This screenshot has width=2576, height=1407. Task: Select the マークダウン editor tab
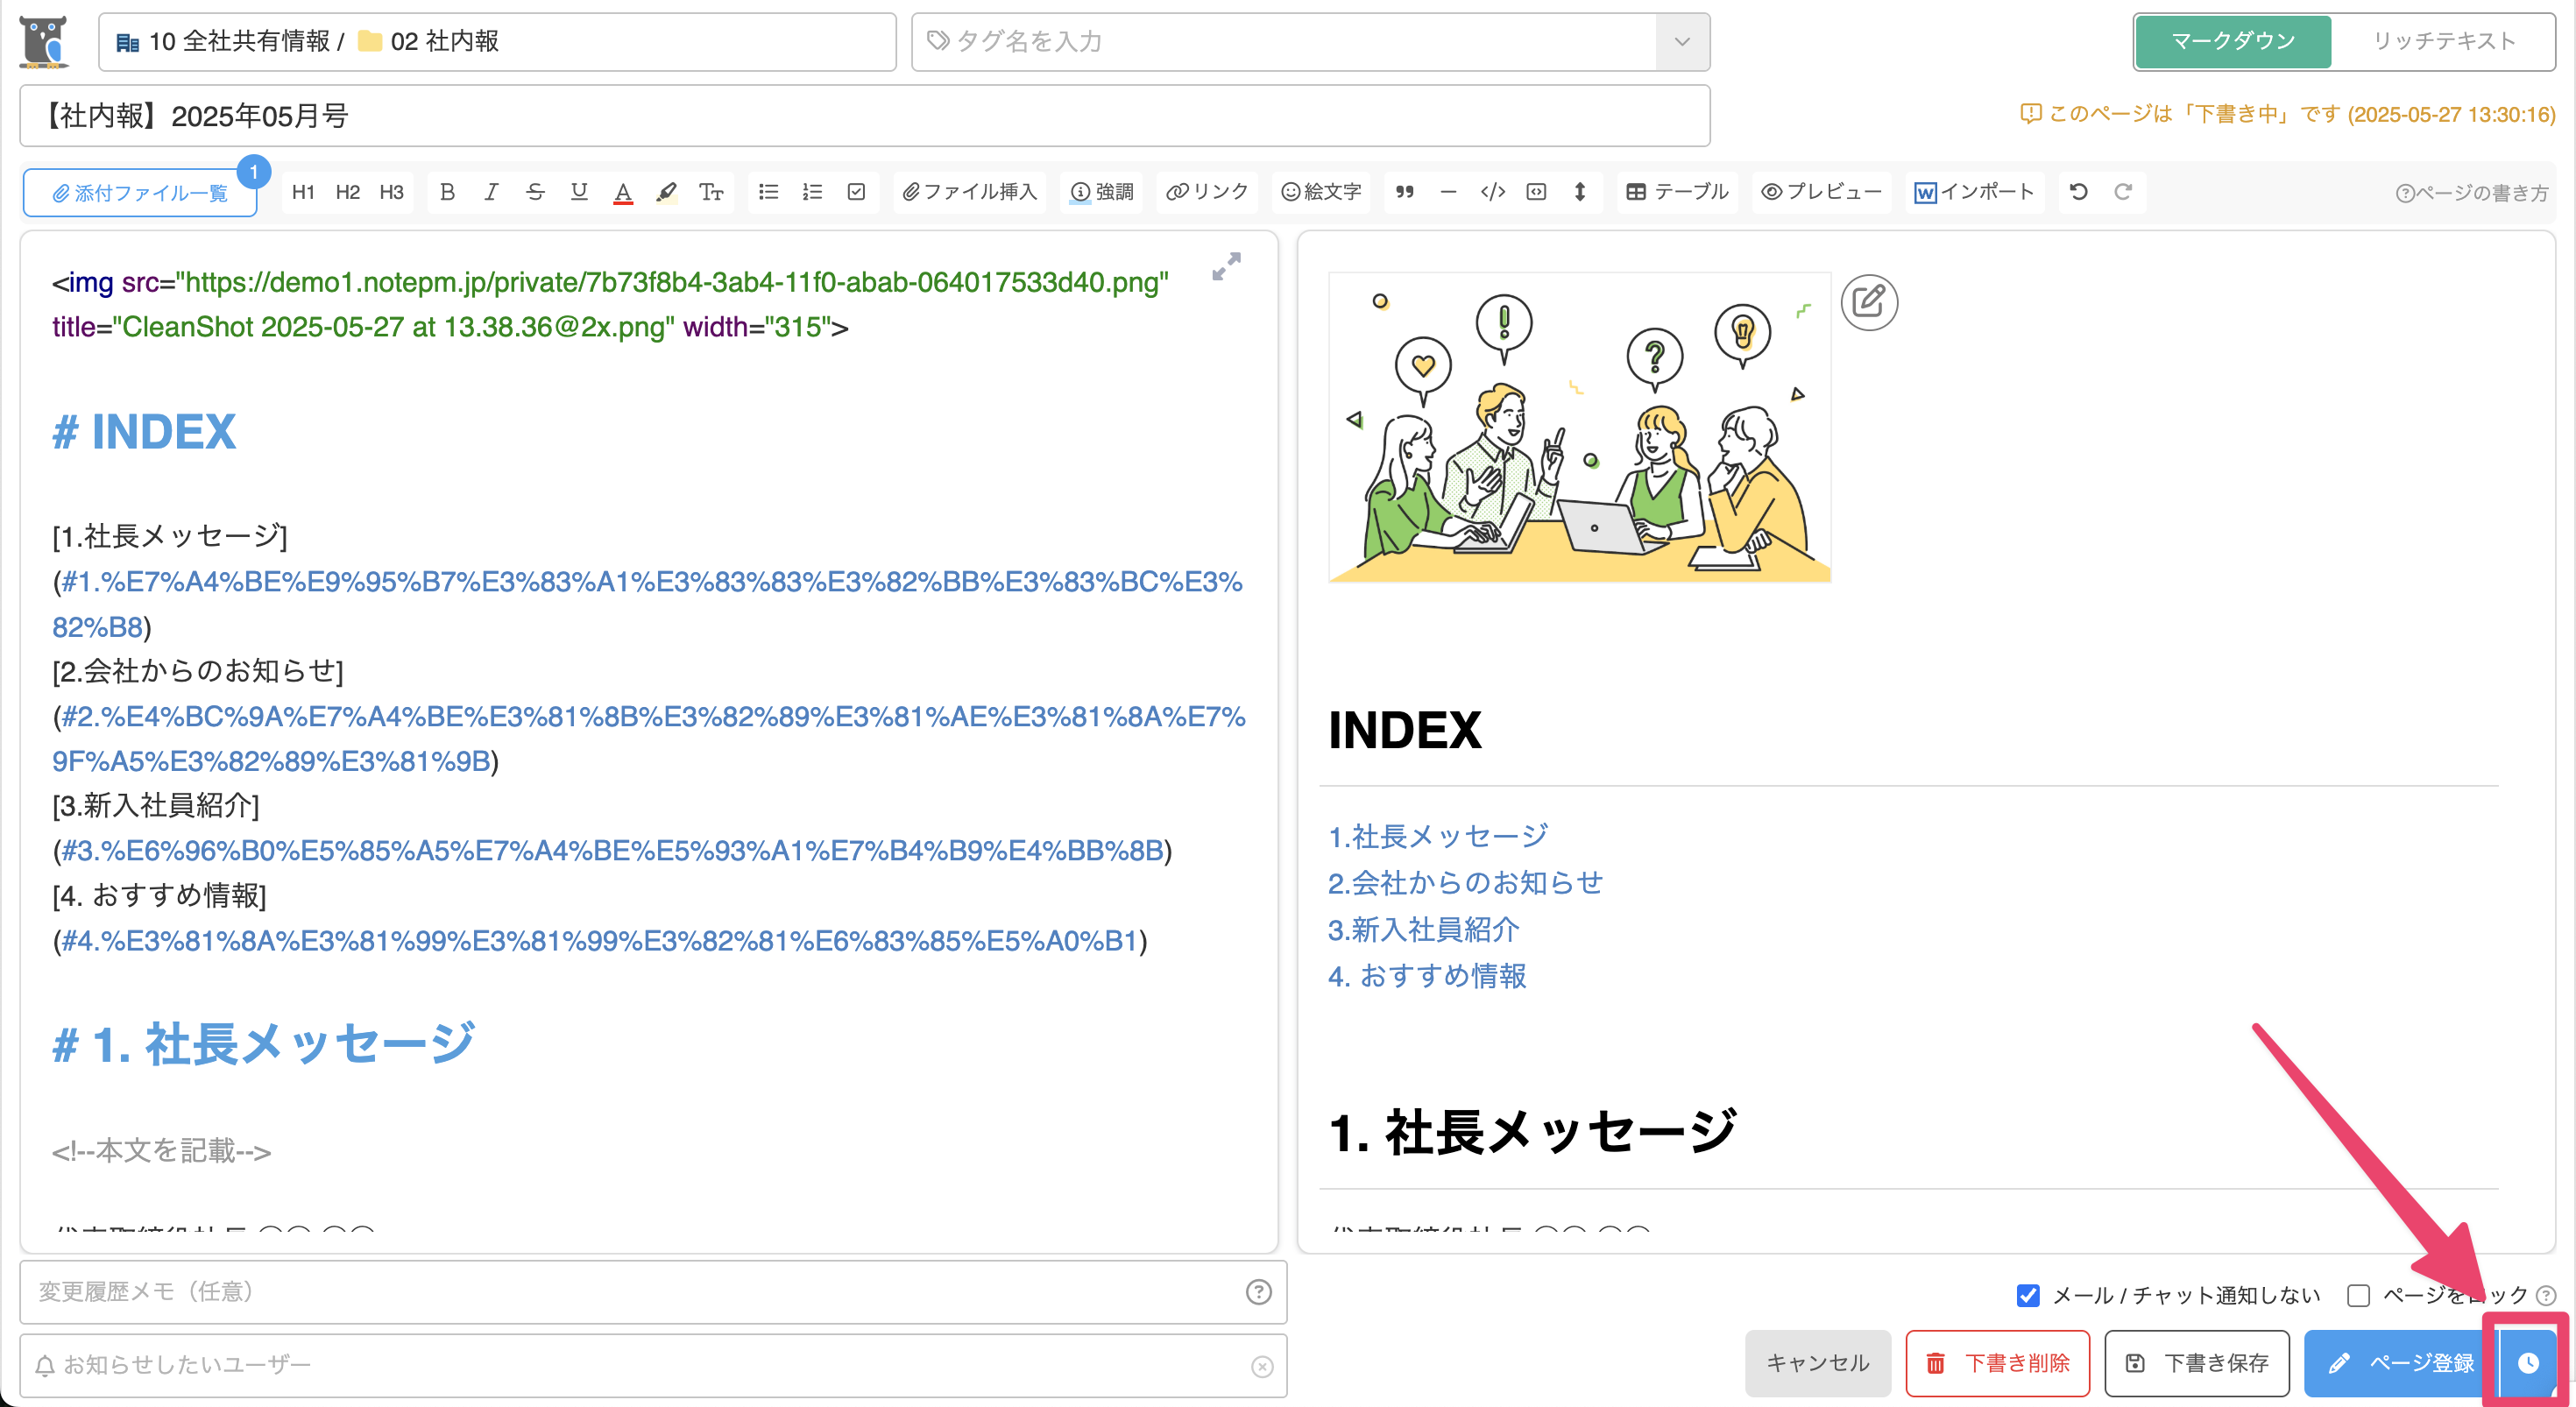pos(2233,42)
